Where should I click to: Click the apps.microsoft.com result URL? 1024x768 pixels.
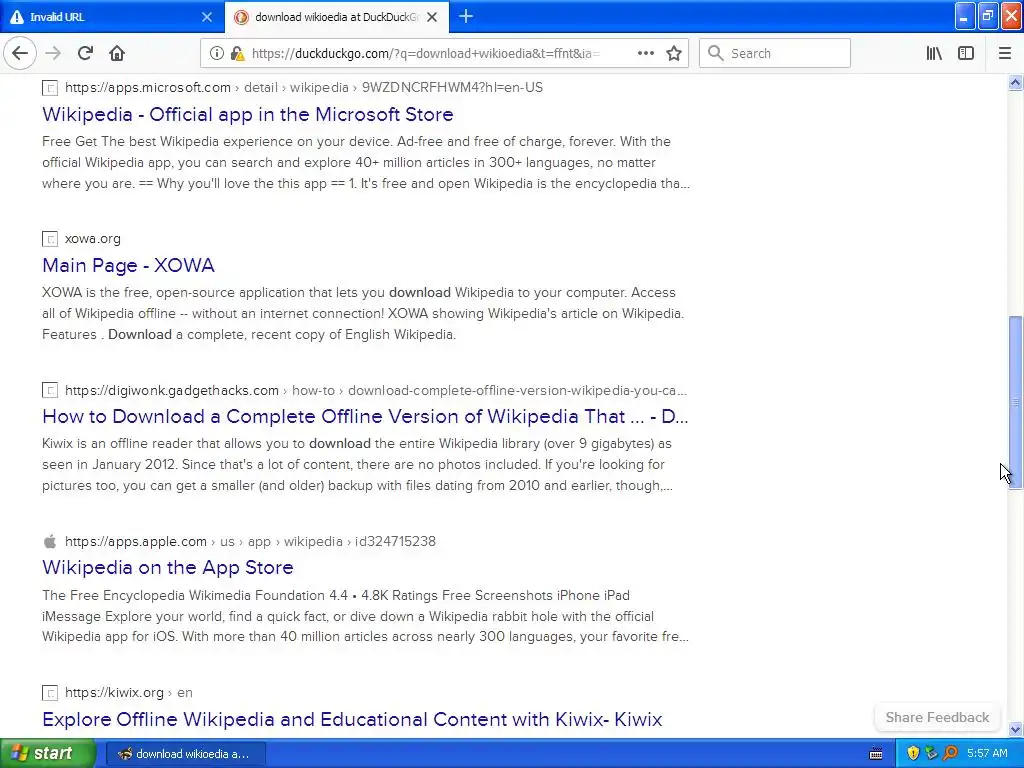(304, 88)
